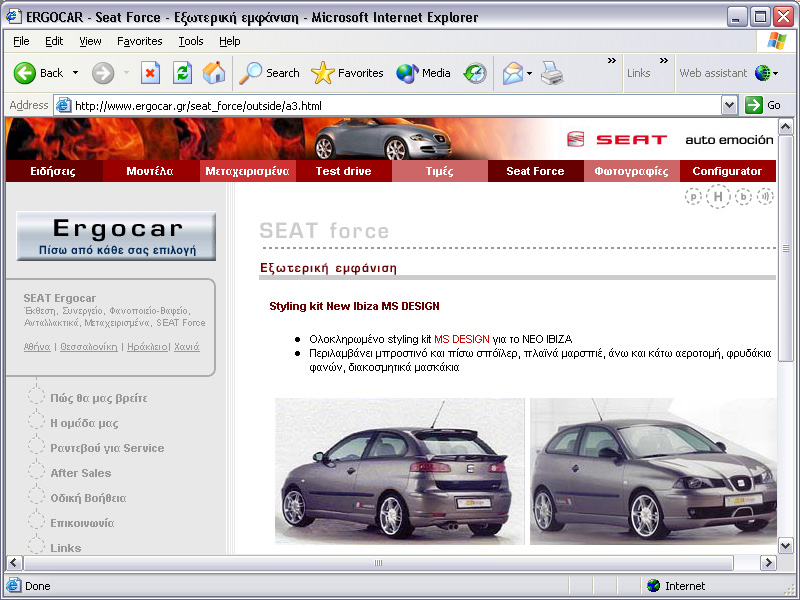Stop loading the page
The image size is (800, 600).
click(x=150, y=73)
